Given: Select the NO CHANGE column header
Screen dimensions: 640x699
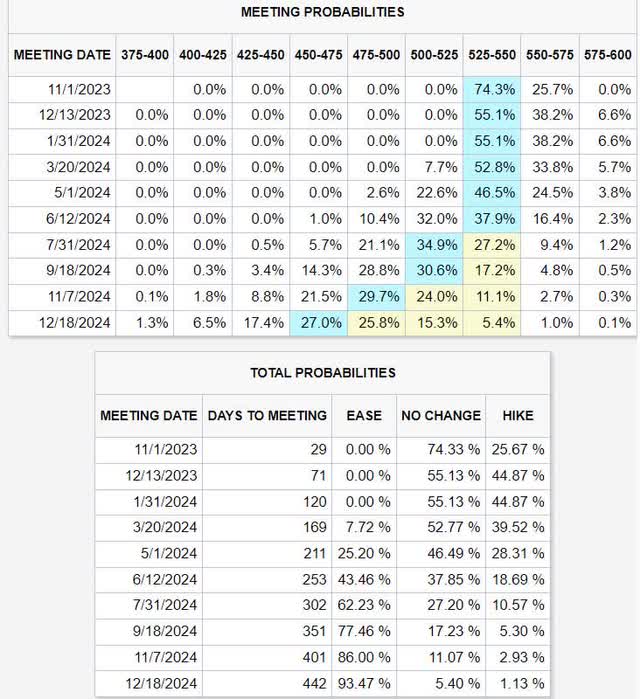Looking at the screenshot, I should pos(441,415).
